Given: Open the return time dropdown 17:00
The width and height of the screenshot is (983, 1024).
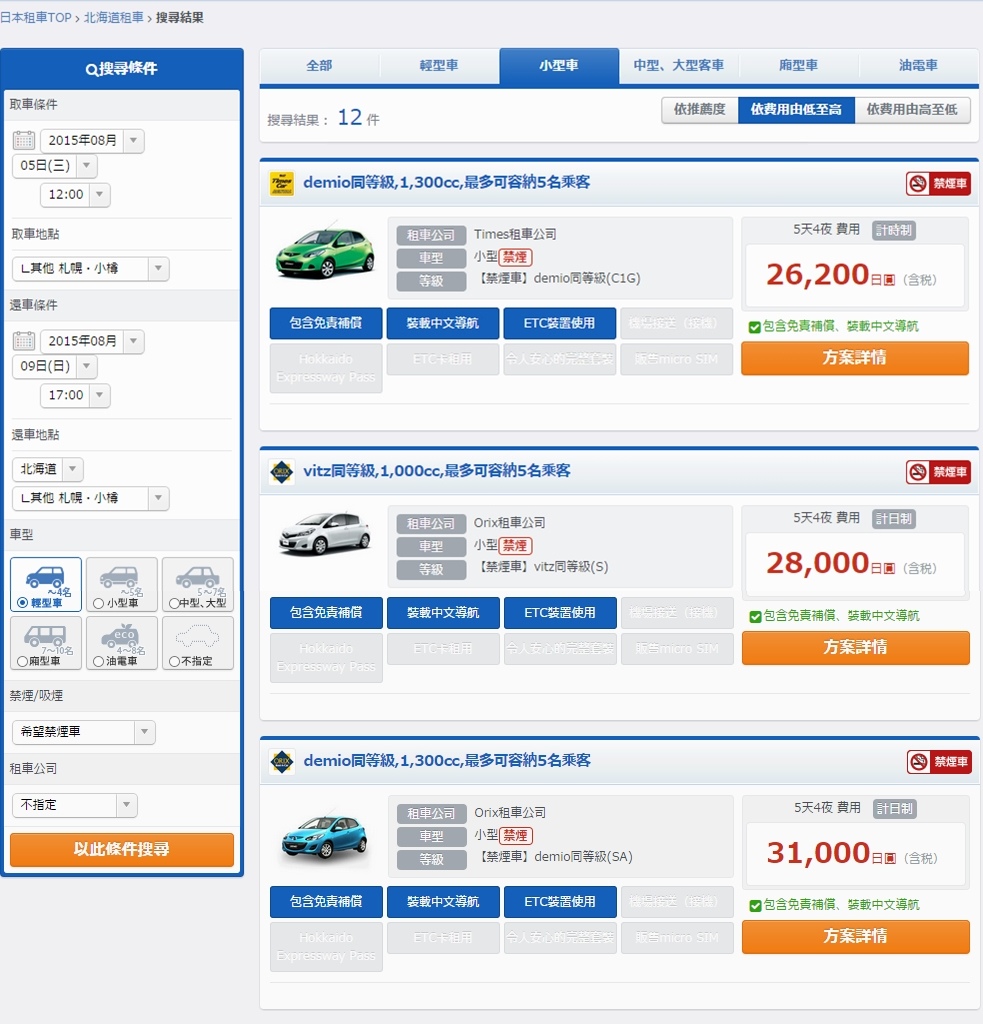Looking at the screenshot, I should tap(75, 395).
